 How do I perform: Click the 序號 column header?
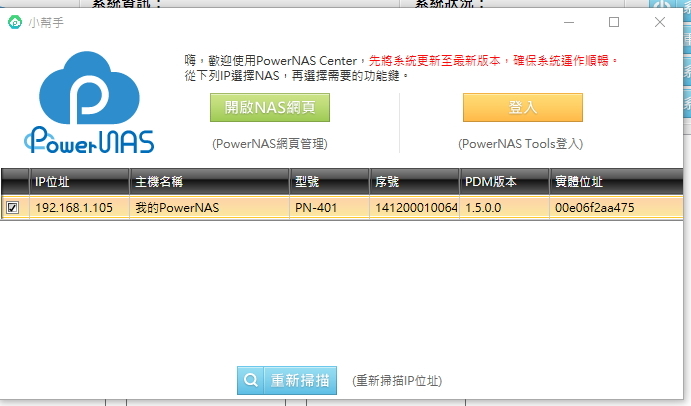click(415, 182)
